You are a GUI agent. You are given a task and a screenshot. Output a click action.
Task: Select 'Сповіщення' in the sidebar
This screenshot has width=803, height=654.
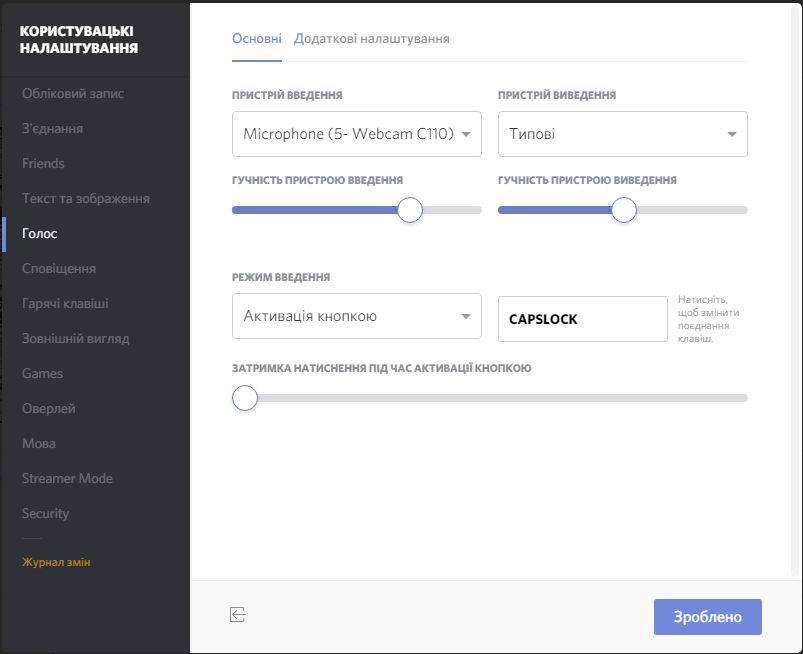click(x=59, y=269)
